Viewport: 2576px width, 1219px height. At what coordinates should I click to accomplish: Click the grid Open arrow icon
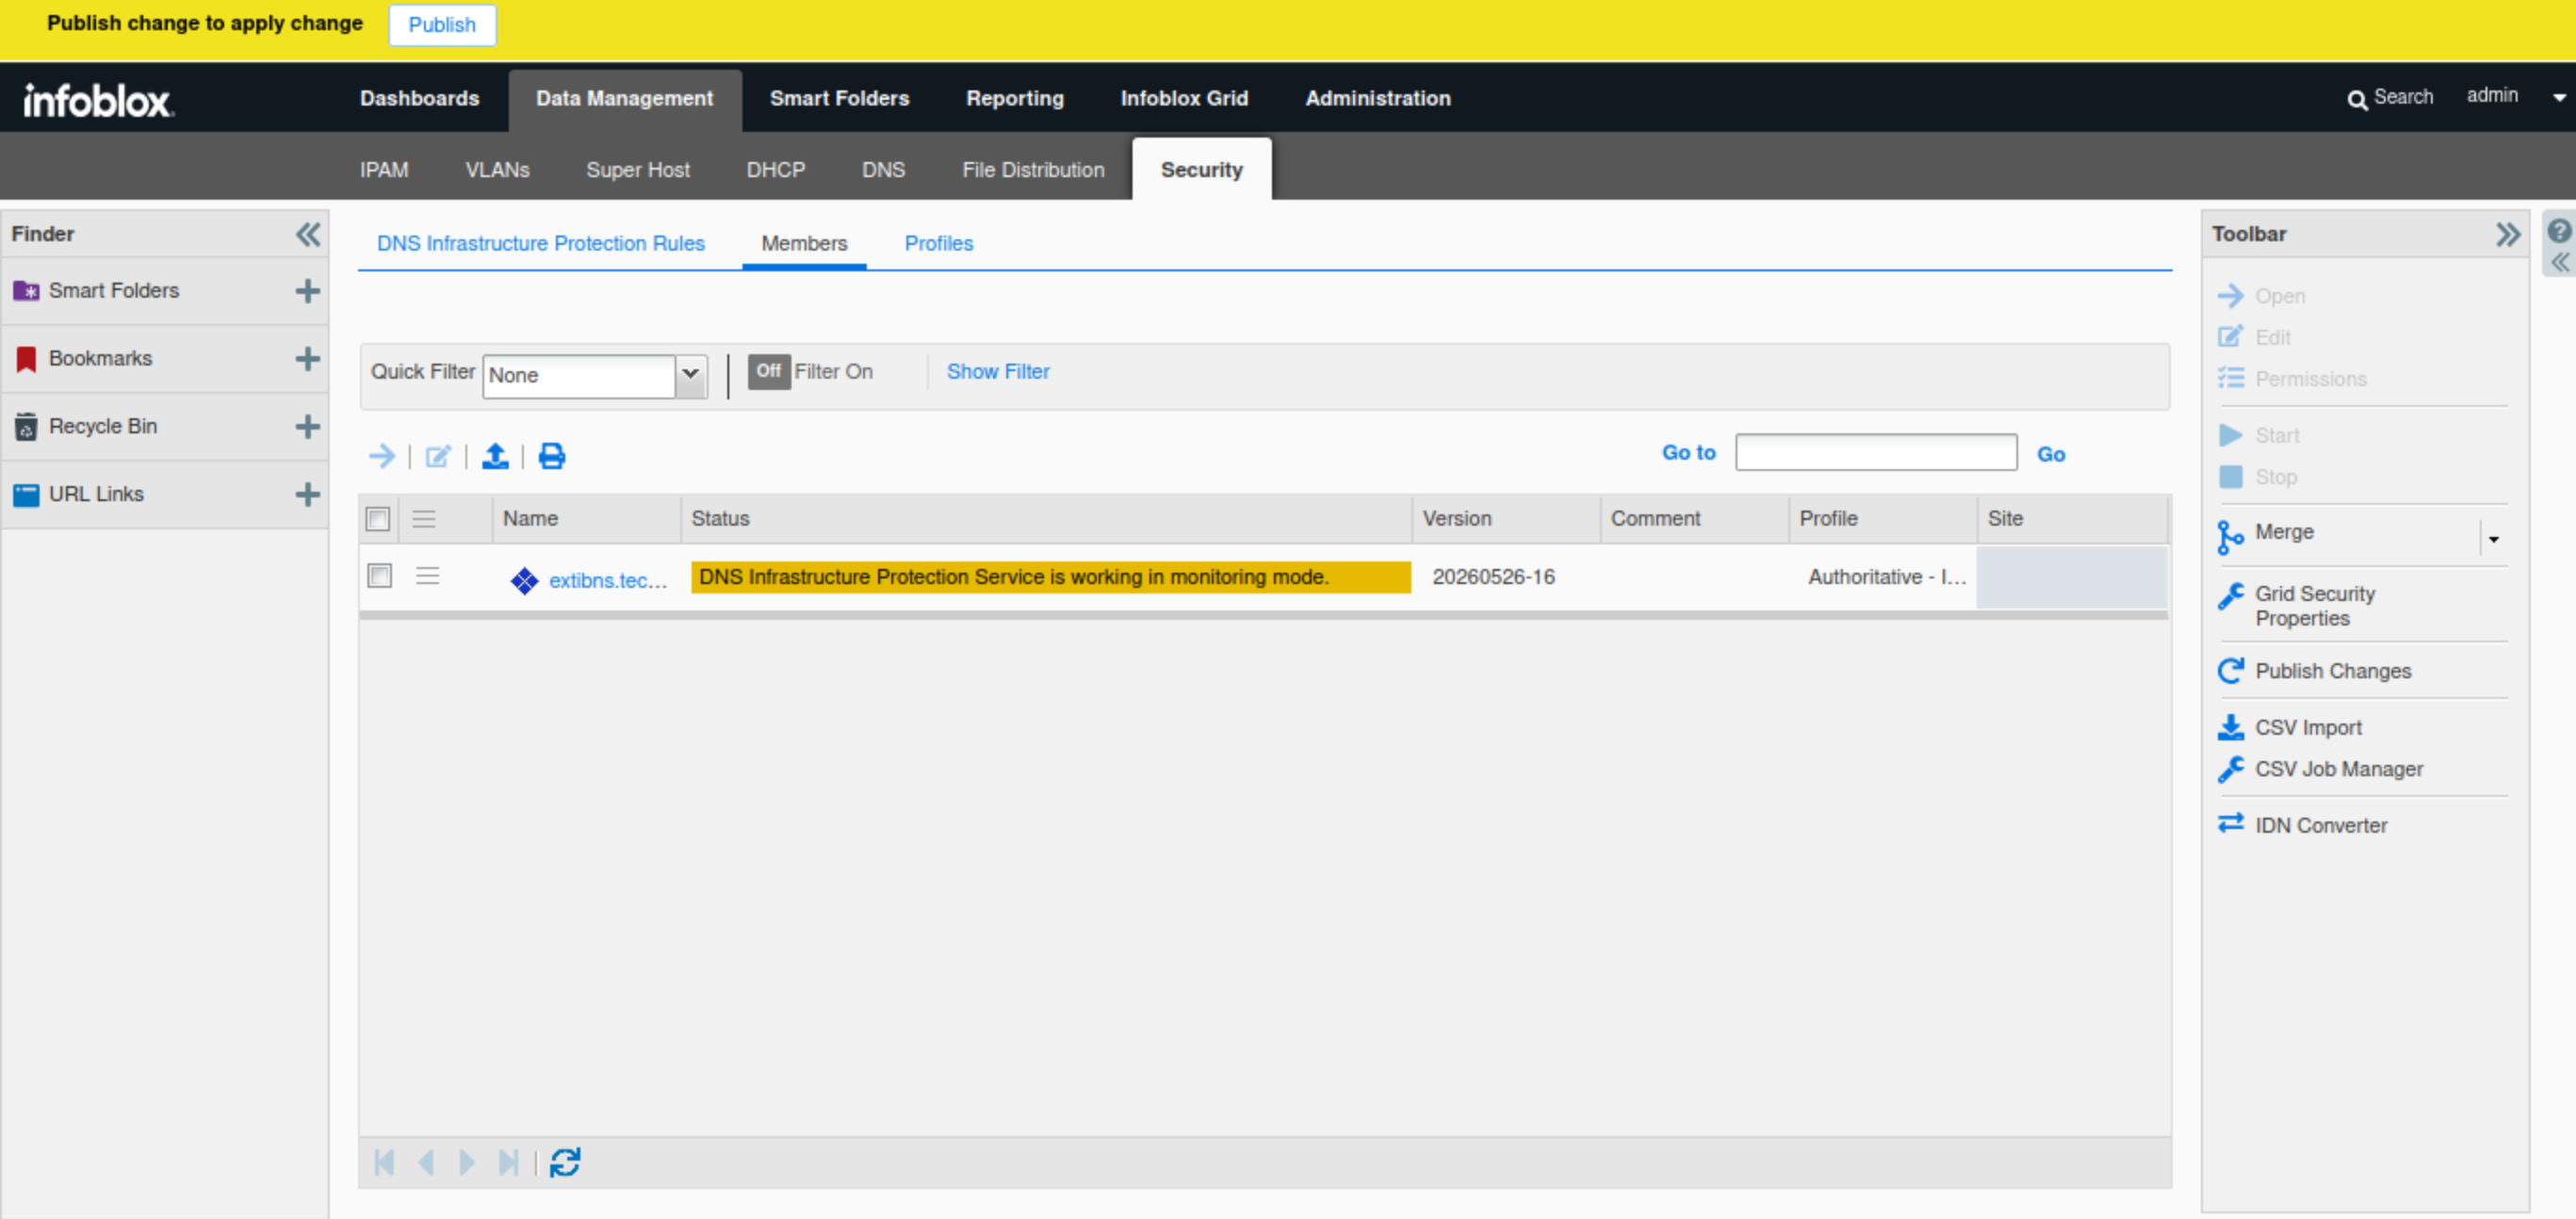(382, 456)
